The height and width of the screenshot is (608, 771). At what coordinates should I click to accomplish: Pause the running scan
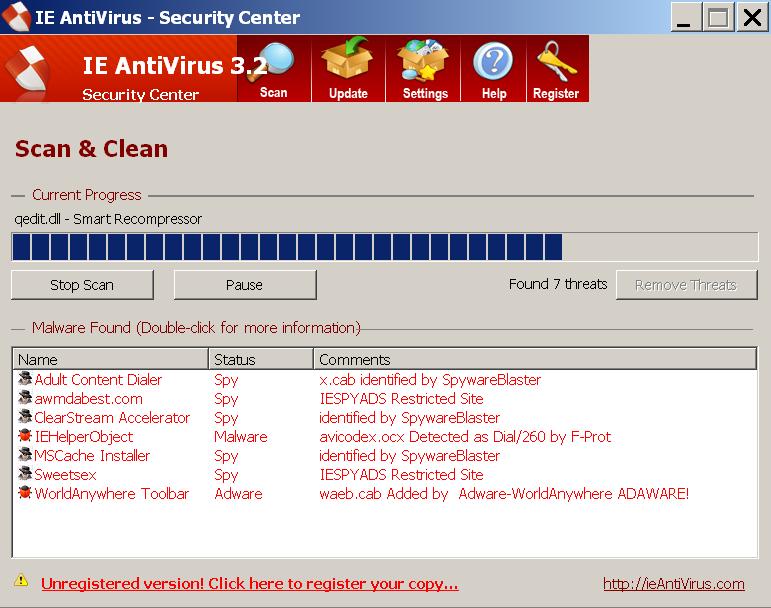[x=245, y=285]
